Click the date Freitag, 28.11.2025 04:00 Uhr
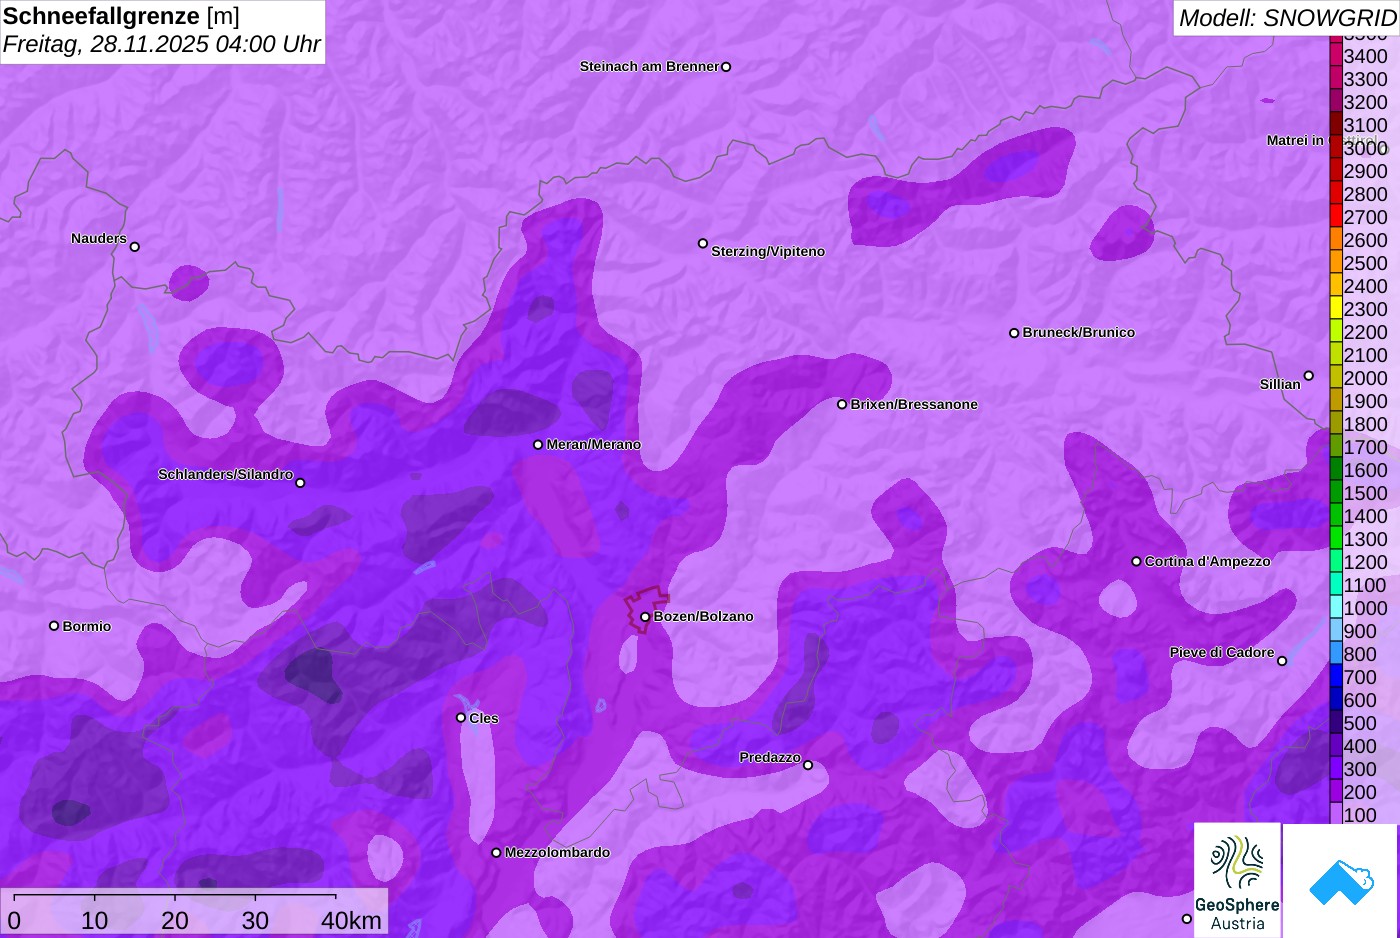The width and height of the screenshot is (1400, 938). pos(161,44)
